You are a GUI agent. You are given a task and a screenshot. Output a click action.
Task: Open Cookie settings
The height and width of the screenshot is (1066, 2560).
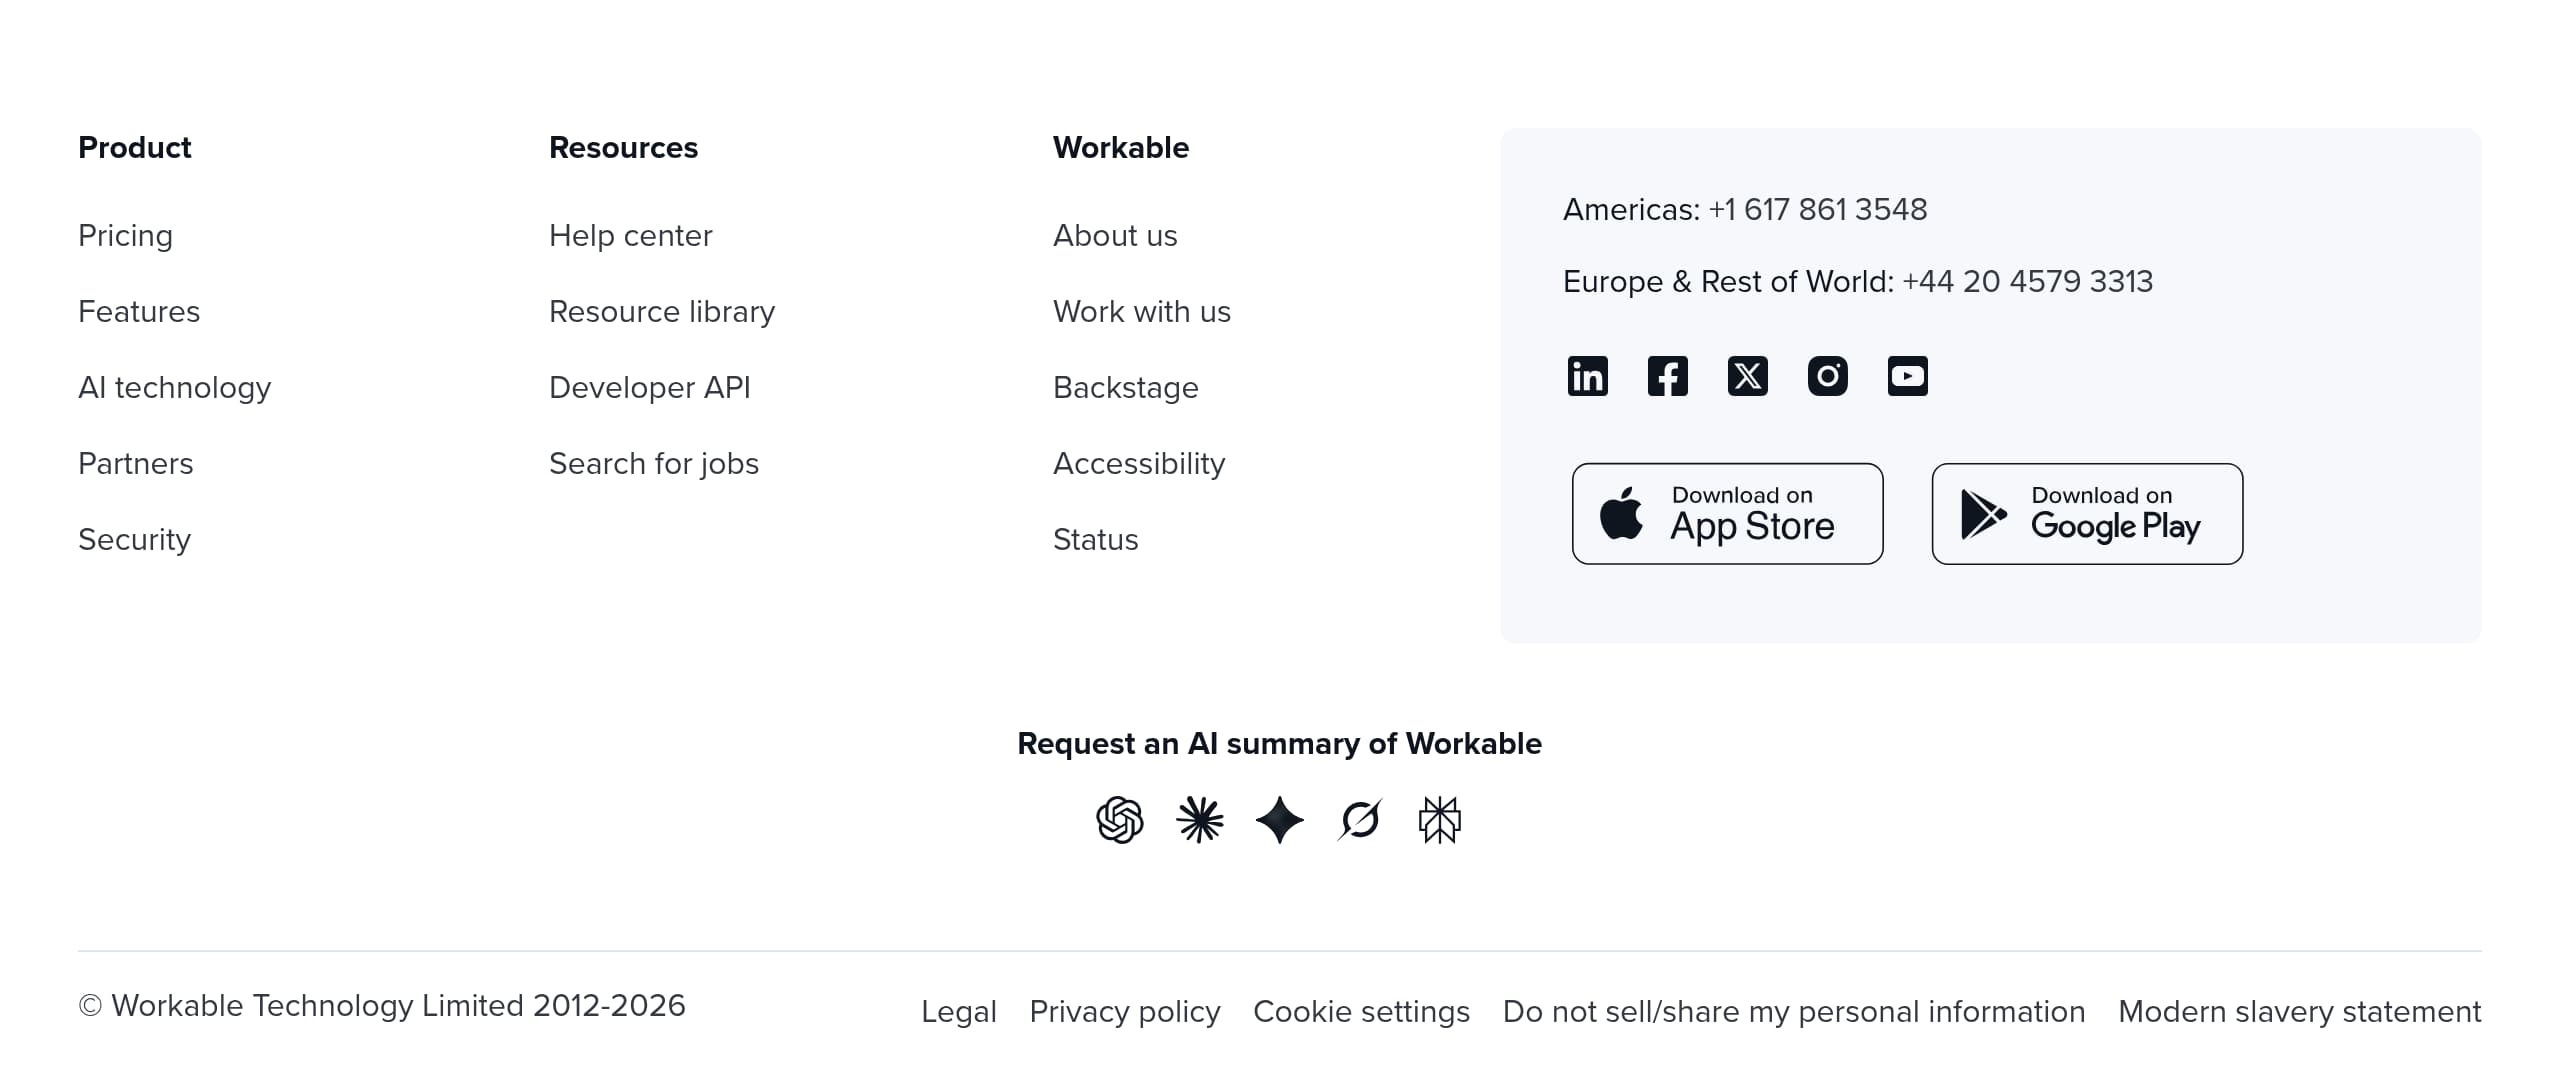pyautogui.click(x=1361, y=1012)
